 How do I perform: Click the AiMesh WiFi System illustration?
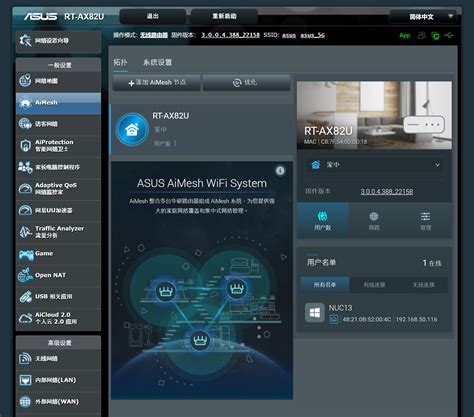[x=202, y=281]
